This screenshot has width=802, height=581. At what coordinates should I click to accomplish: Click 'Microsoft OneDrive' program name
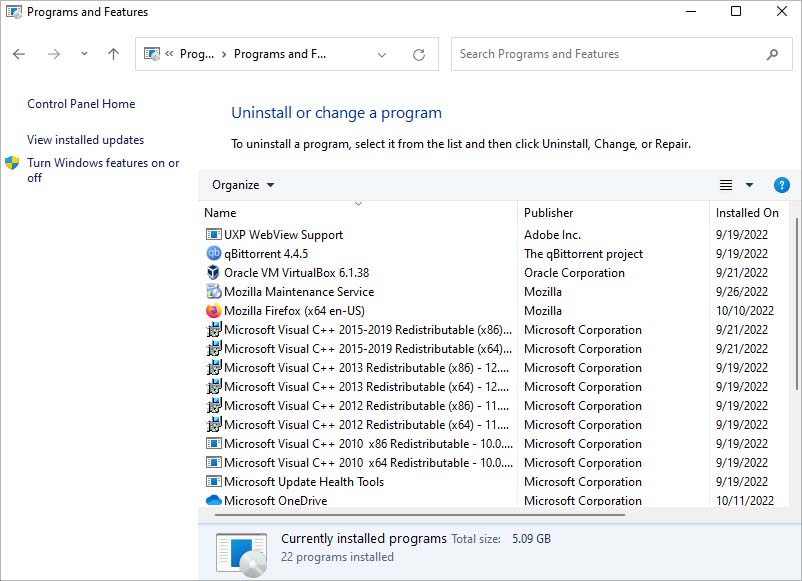point(276,501)
